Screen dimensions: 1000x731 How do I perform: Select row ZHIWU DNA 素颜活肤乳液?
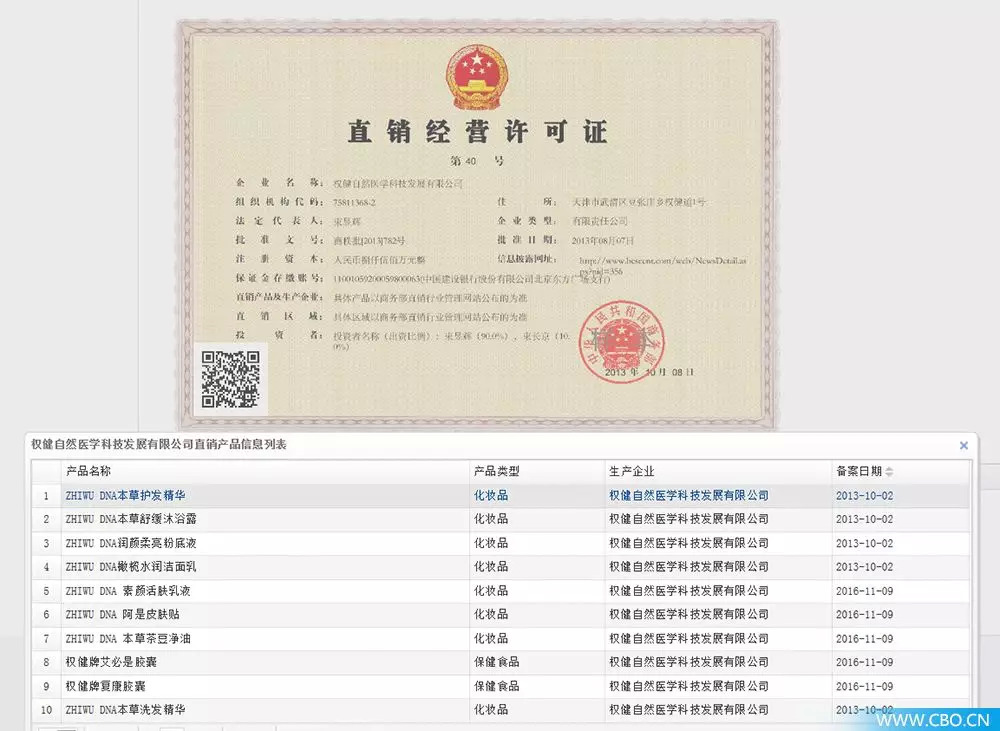[501, 591]
